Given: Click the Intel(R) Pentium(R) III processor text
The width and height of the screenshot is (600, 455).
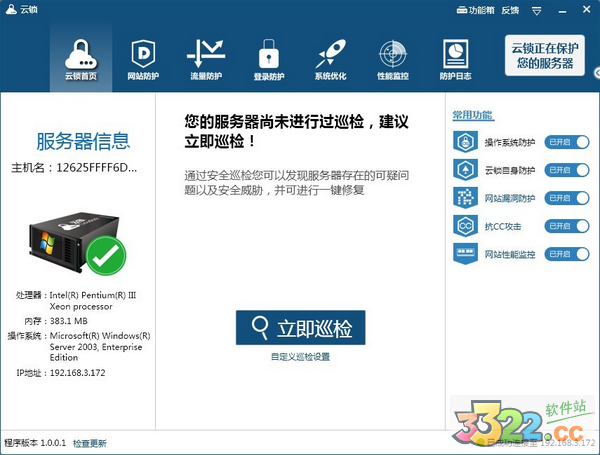Looking at the screenshot, I should click(x=93, y=301).
